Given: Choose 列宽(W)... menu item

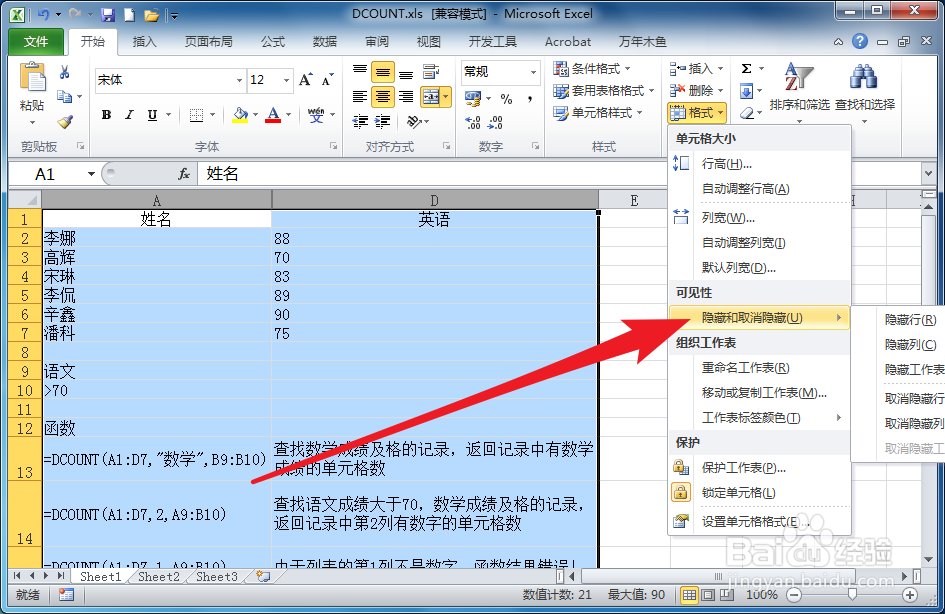Looking at the screenshot, I should pos(759,218).
